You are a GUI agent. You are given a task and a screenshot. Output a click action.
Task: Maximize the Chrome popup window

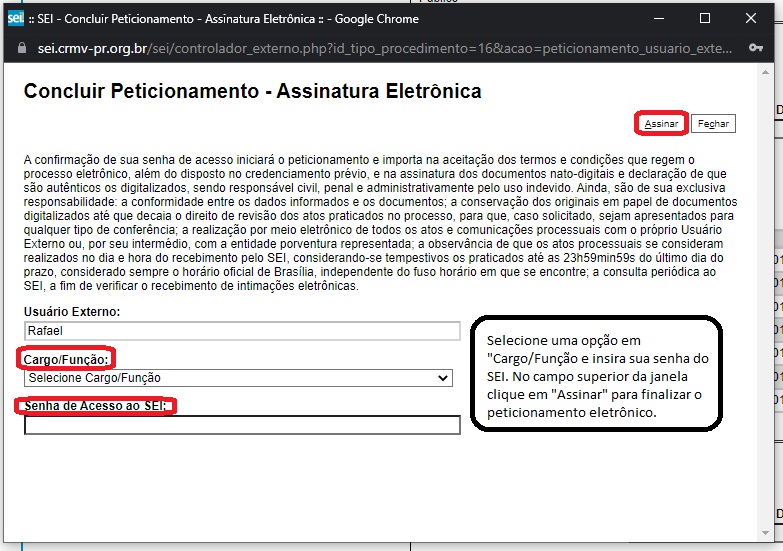[704, 18]
